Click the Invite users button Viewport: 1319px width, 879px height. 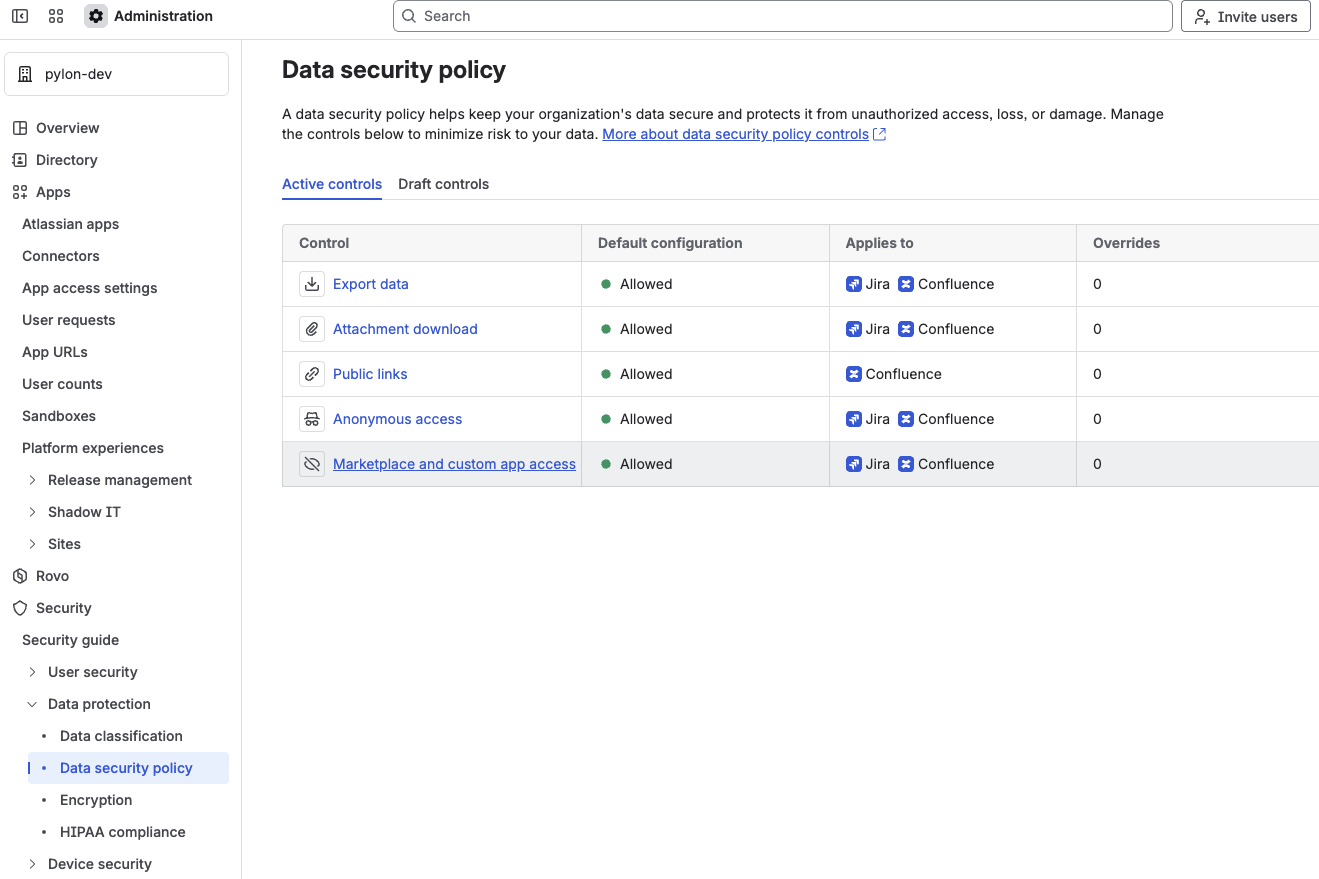point(1245,16)
